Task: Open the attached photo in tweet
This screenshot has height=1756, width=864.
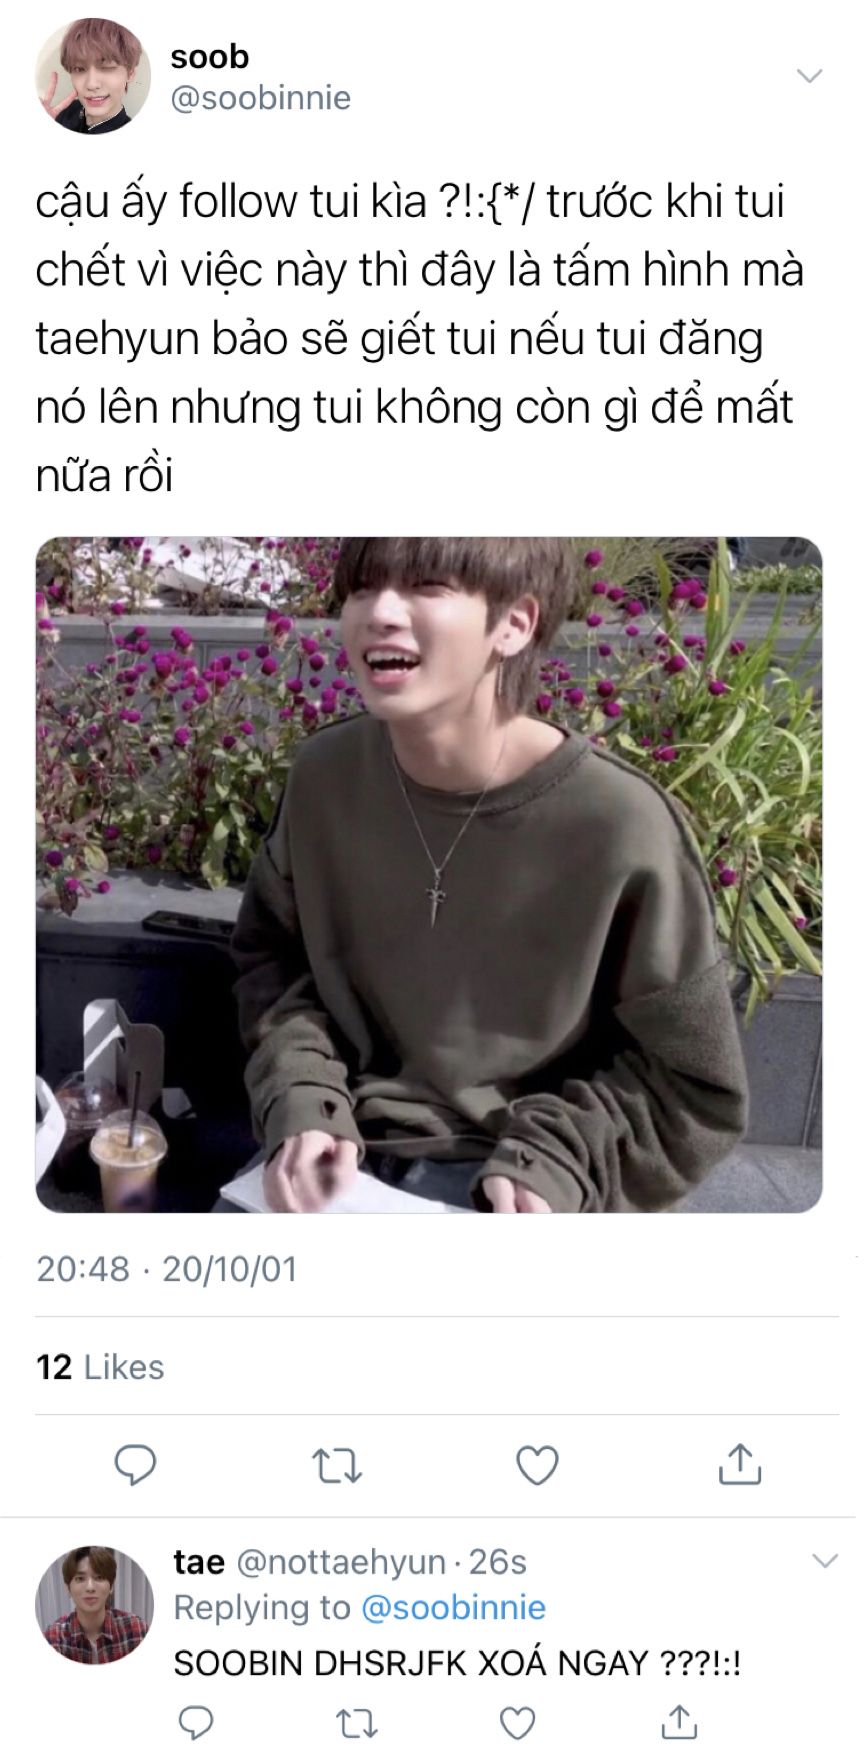Action: point(429,875)
